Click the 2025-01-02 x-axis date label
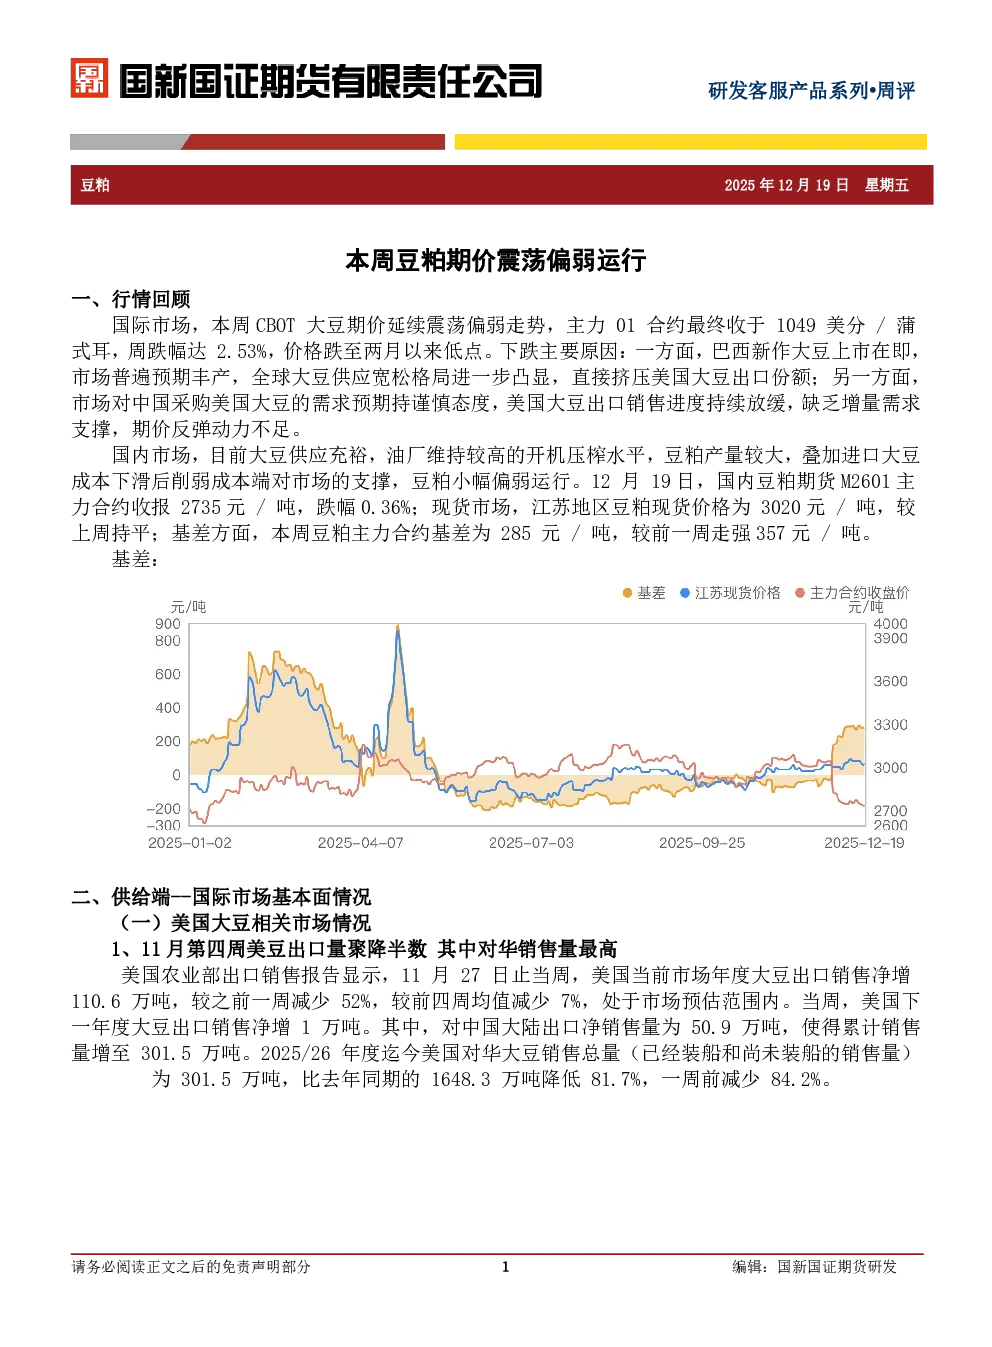Image resolution: width=992 pixels, height=1347 pixels. [190, 843]
